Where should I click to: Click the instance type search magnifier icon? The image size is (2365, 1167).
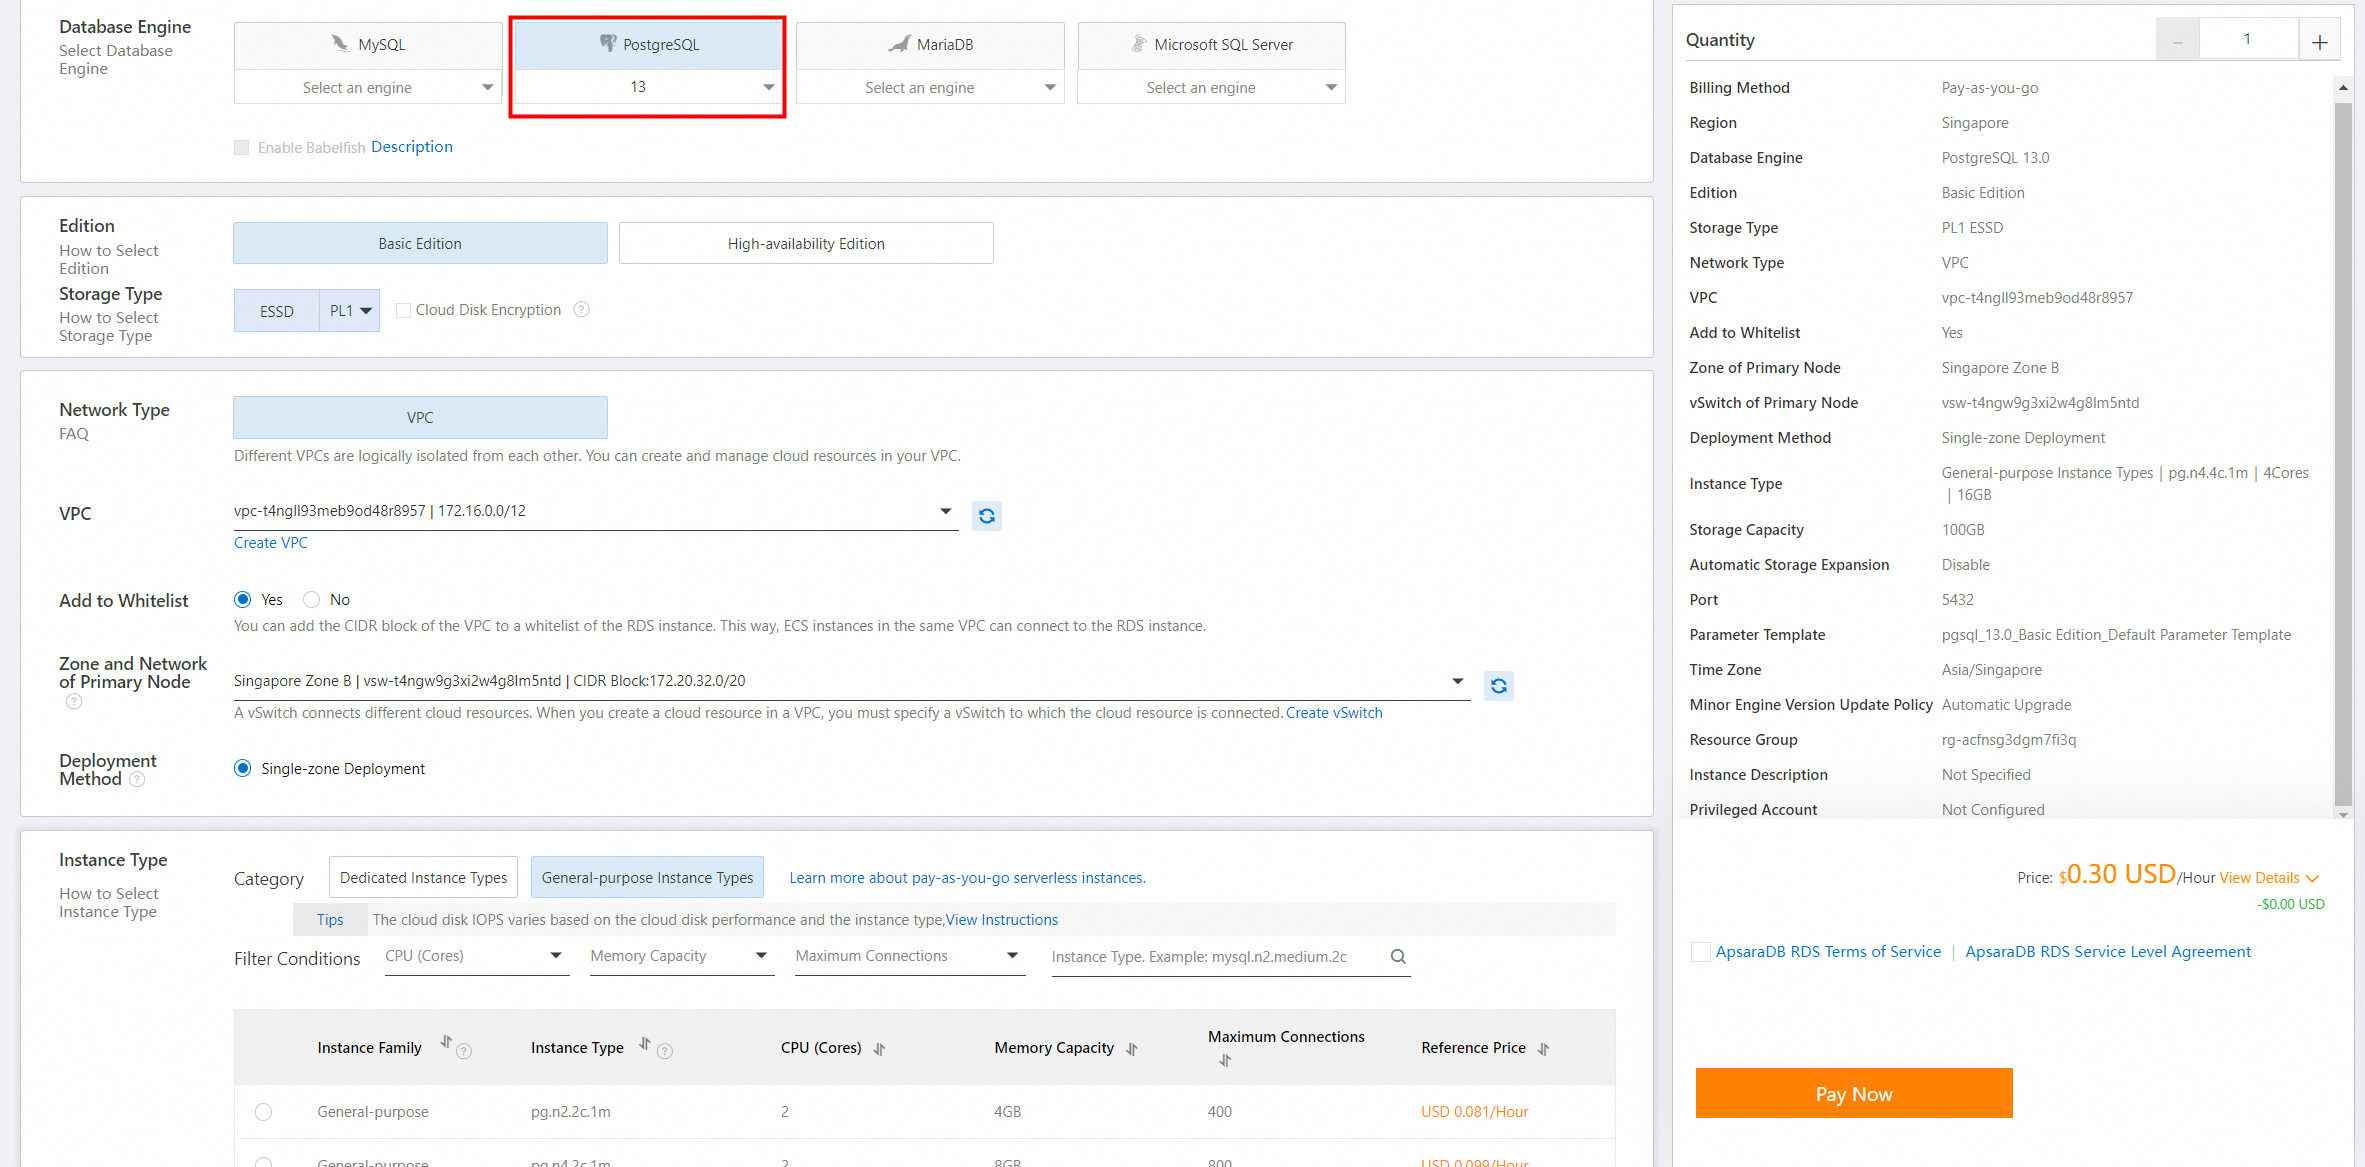pyautogui.click(x=1398, y=956)
